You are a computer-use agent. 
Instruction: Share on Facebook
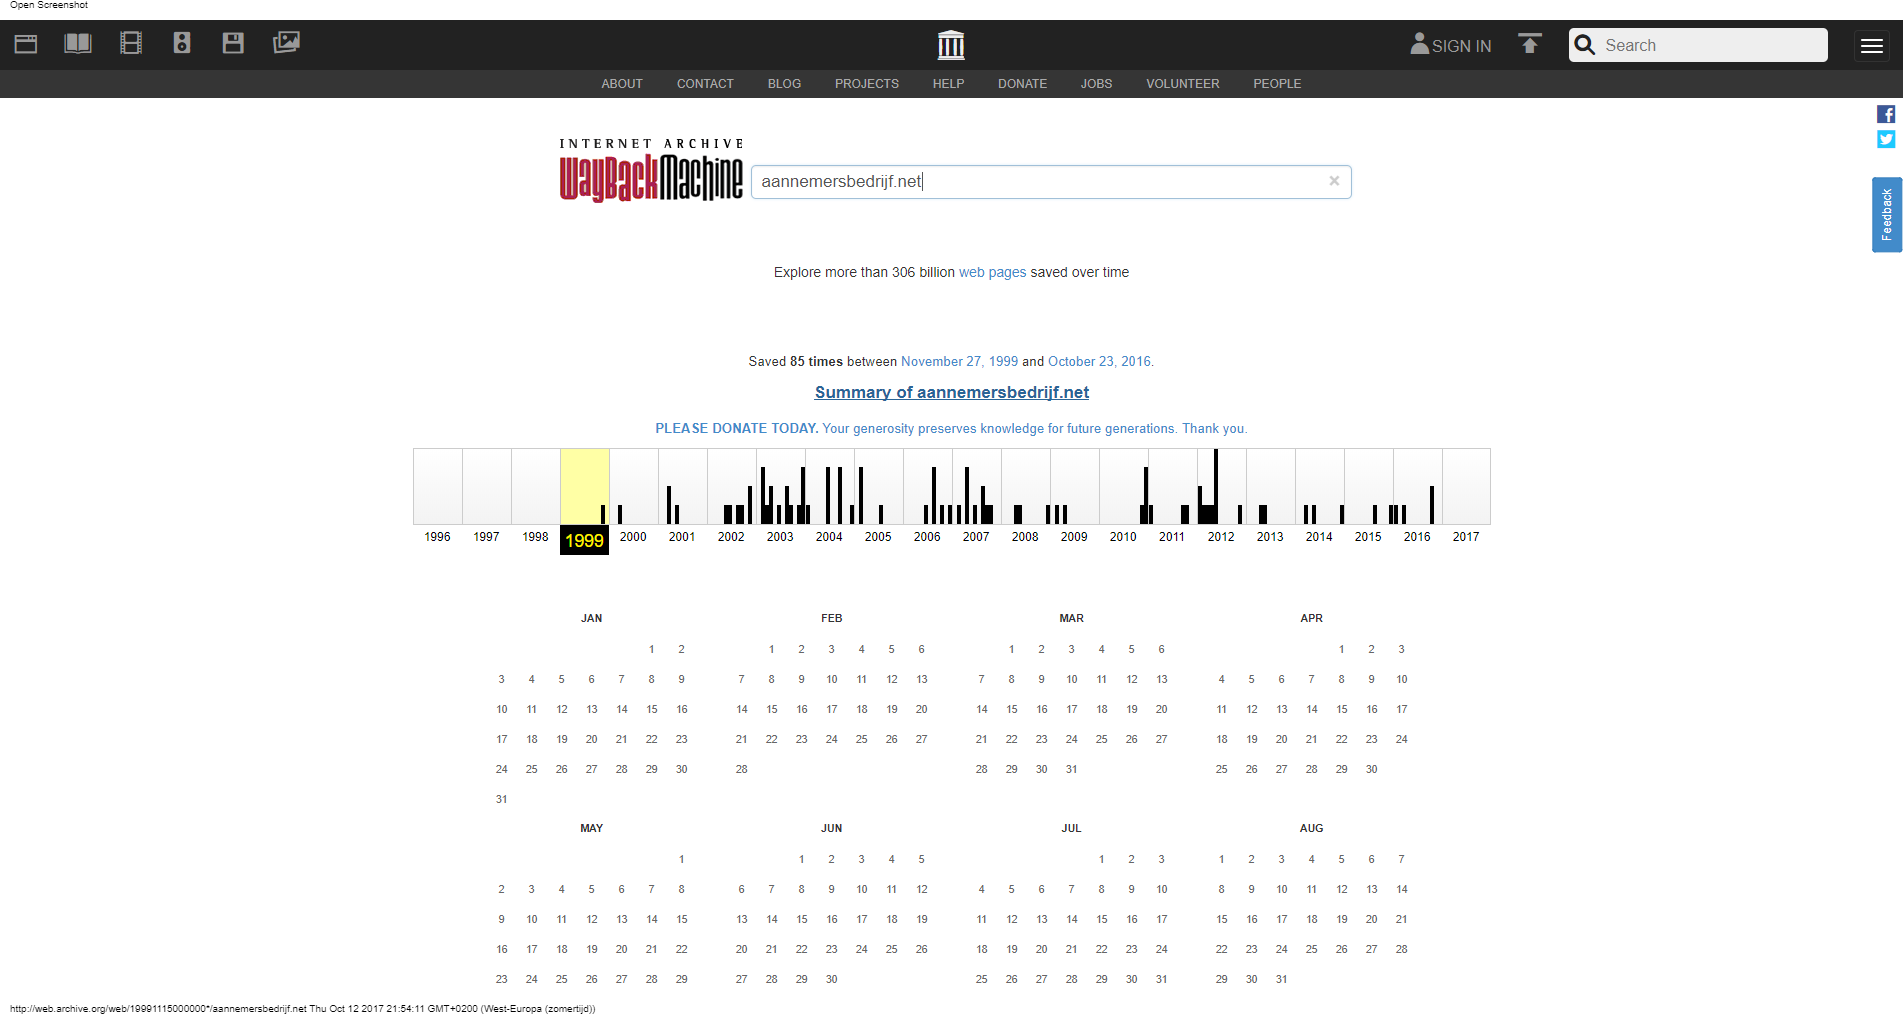tap(1886, 114)
